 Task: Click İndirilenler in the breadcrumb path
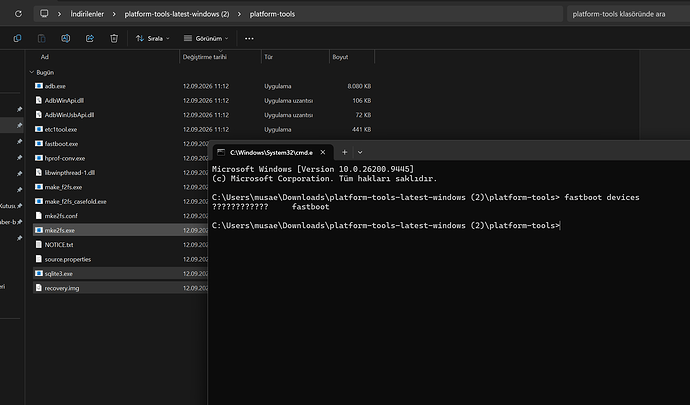pos(87,14)
